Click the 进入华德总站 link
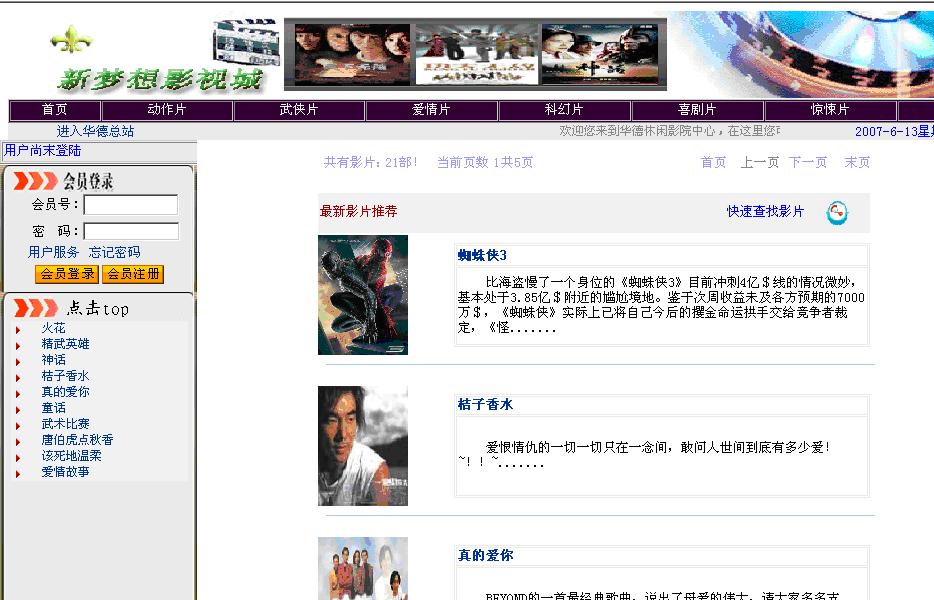The image size is (934, 600). pos(95,131)
